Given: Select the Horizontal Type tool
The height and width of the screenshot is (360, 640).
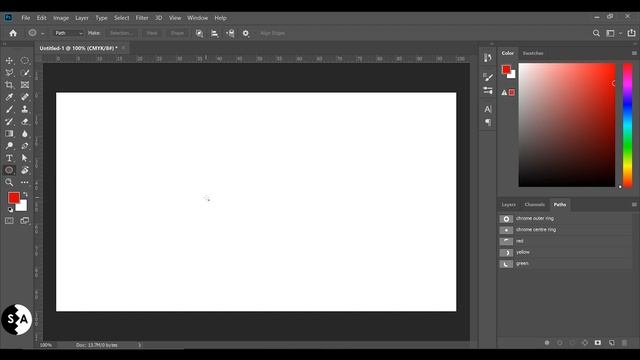Looking at the screenshot, I should pos(9,158).
